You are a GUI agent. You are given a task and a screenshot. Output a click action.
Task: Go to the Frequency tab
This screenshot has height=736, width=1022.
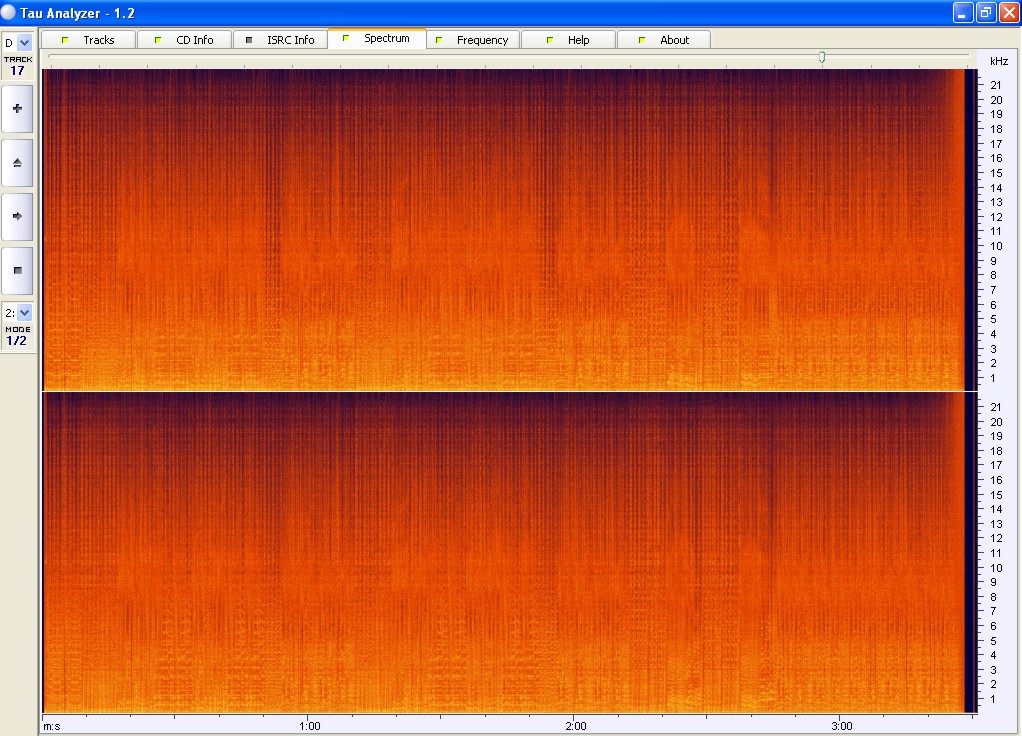(x=472, y=40)
